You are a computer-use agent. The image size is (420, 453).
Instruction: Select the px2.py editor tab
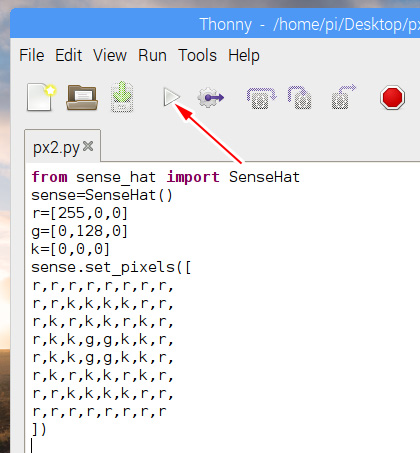[x=56, y=147]
